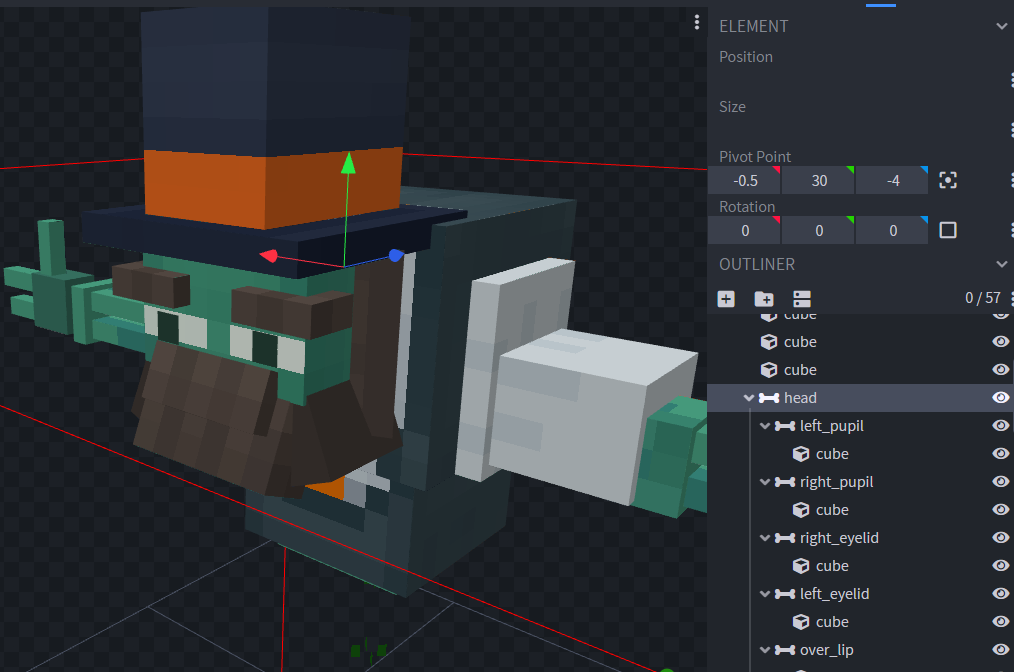This screenshot has width=1014, height=672.
Task: Collapse the left_eyelid group
Action: tap(765, 594)
